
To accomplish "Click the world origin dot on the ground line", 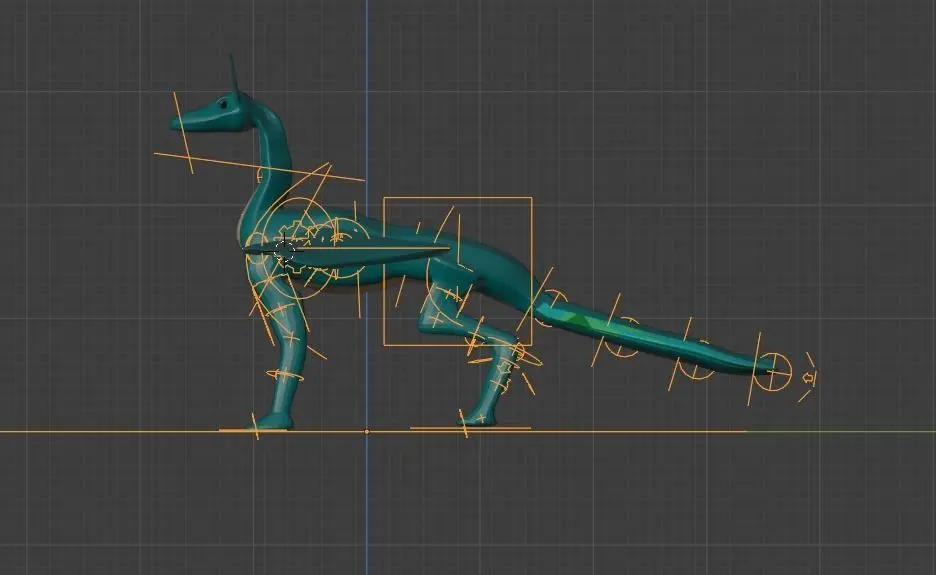I will (x=367, y=431).
